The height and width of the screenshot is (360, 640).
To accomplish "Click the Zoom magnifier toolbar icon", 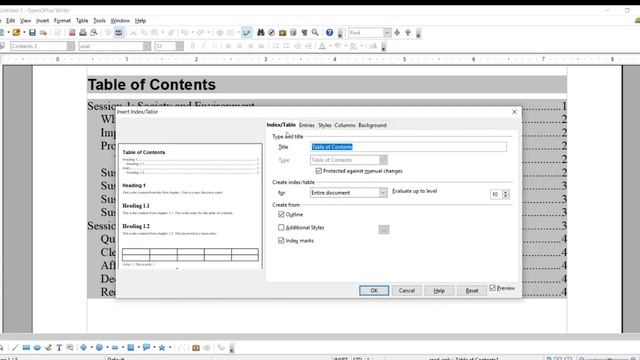I will click(x=315, y=33).
